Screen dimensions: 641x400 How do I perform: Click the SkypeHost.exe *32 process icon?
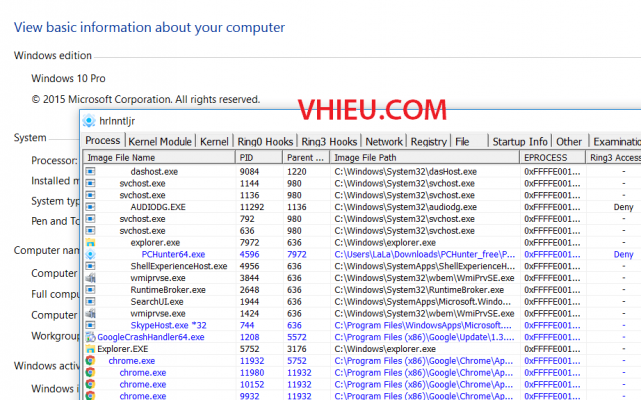click(x=90, y=325)
